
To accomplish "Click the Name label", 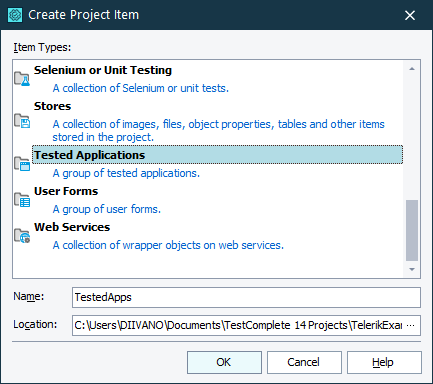I will tap(29, 296).
